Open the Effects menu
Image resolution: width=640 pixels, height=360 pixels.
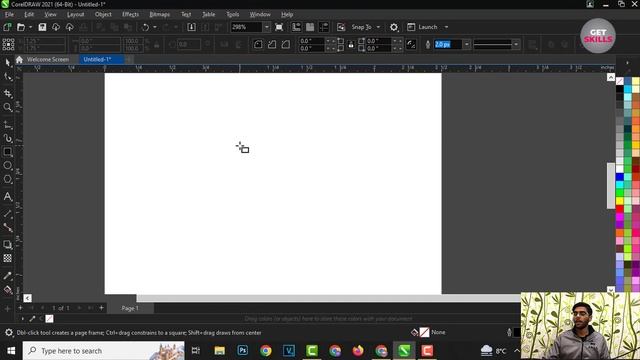pos(130,14)
